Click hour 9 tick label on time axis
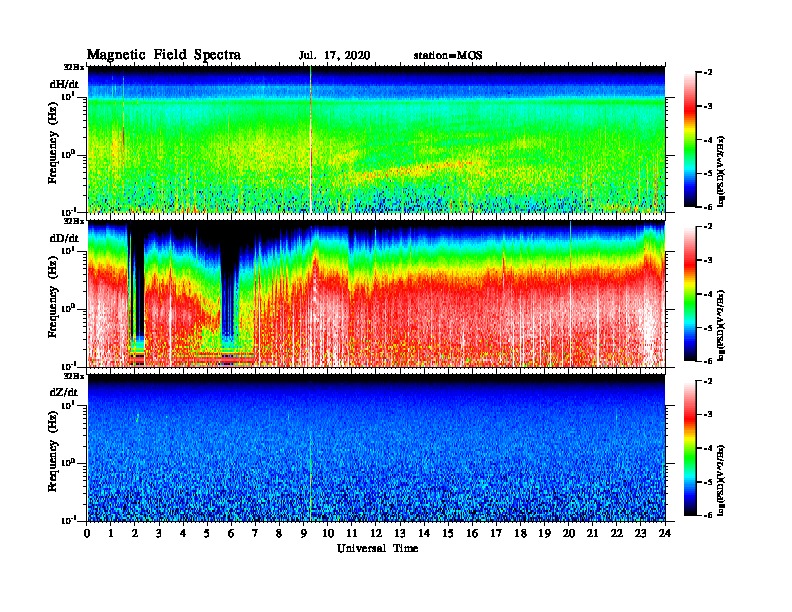The height and width of the screenshot is (612, 792). (304, 533)
